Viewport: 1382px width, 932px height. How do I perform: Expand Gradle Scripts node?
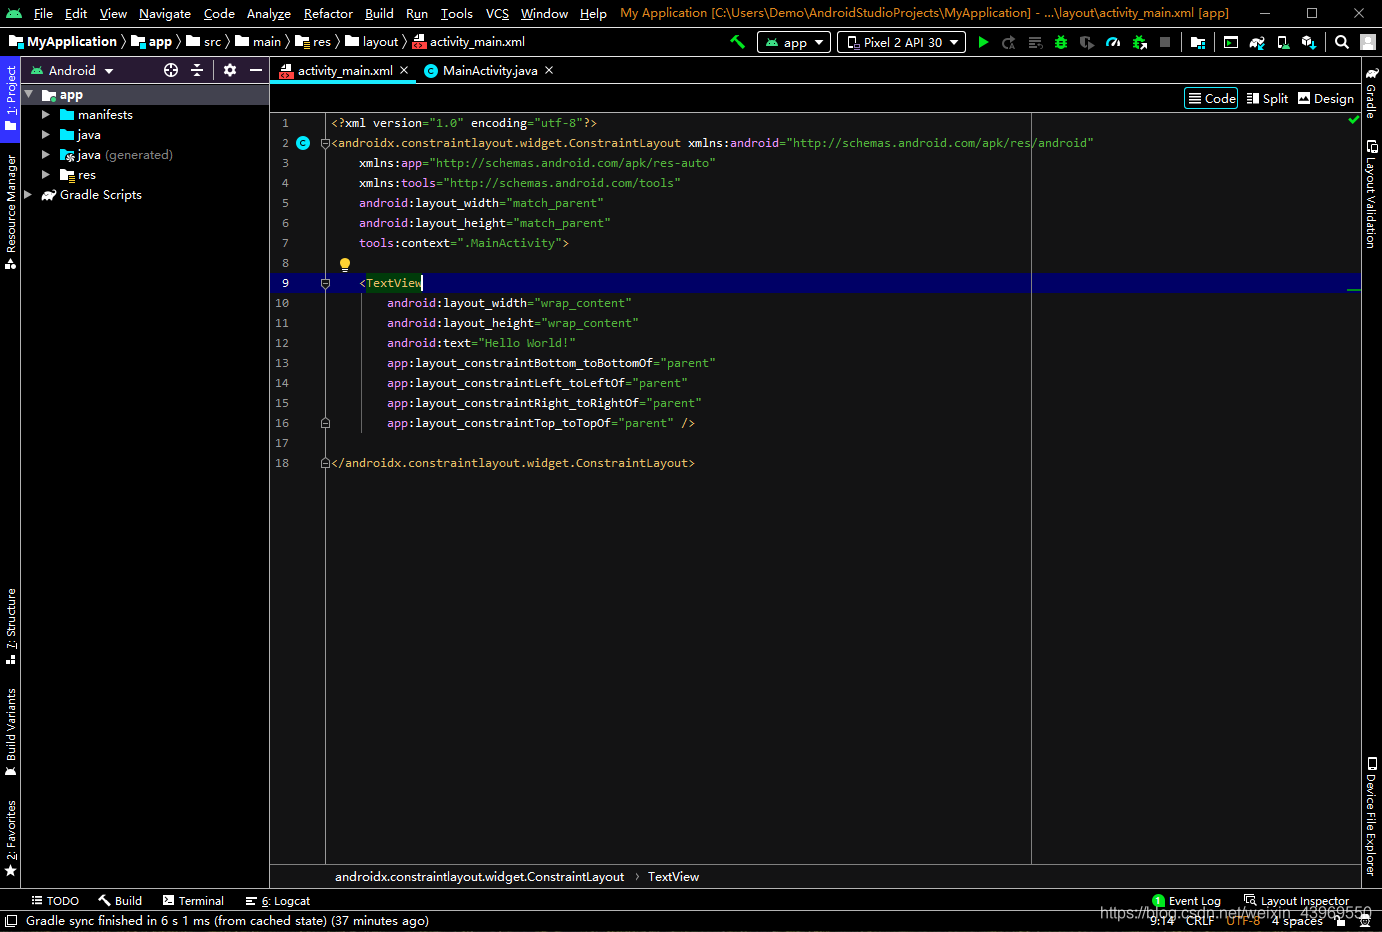pyautogui.click(x=29, y=195)
